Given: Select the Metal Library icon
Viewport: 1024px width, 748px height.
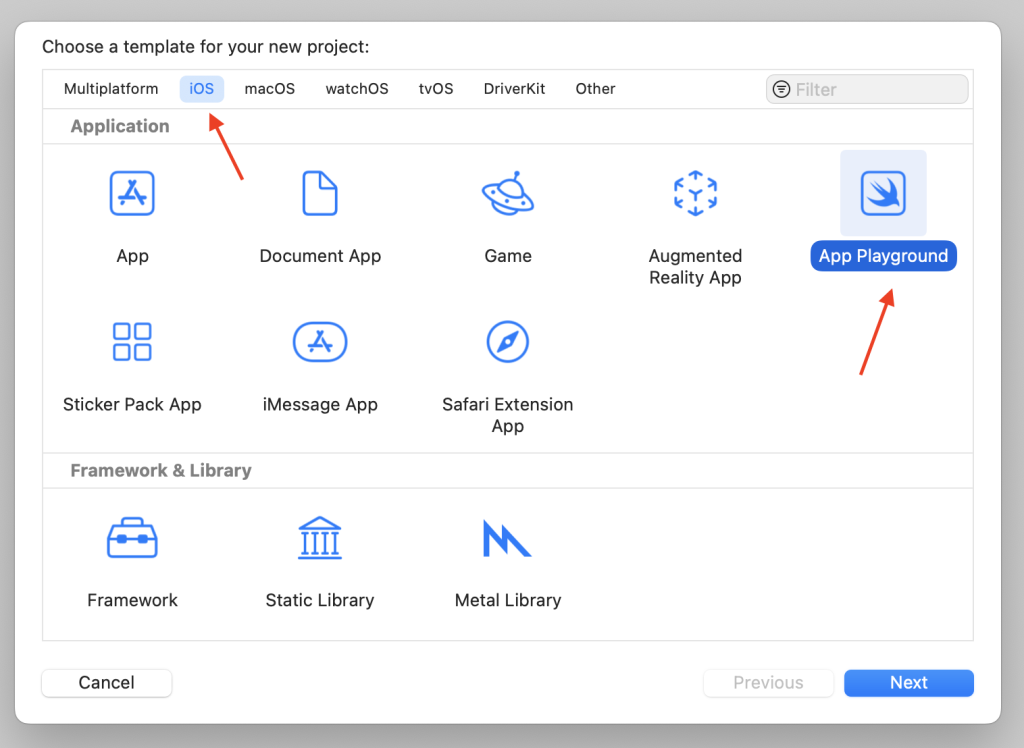Looking at the screenshot, I should tap(508, 538).
